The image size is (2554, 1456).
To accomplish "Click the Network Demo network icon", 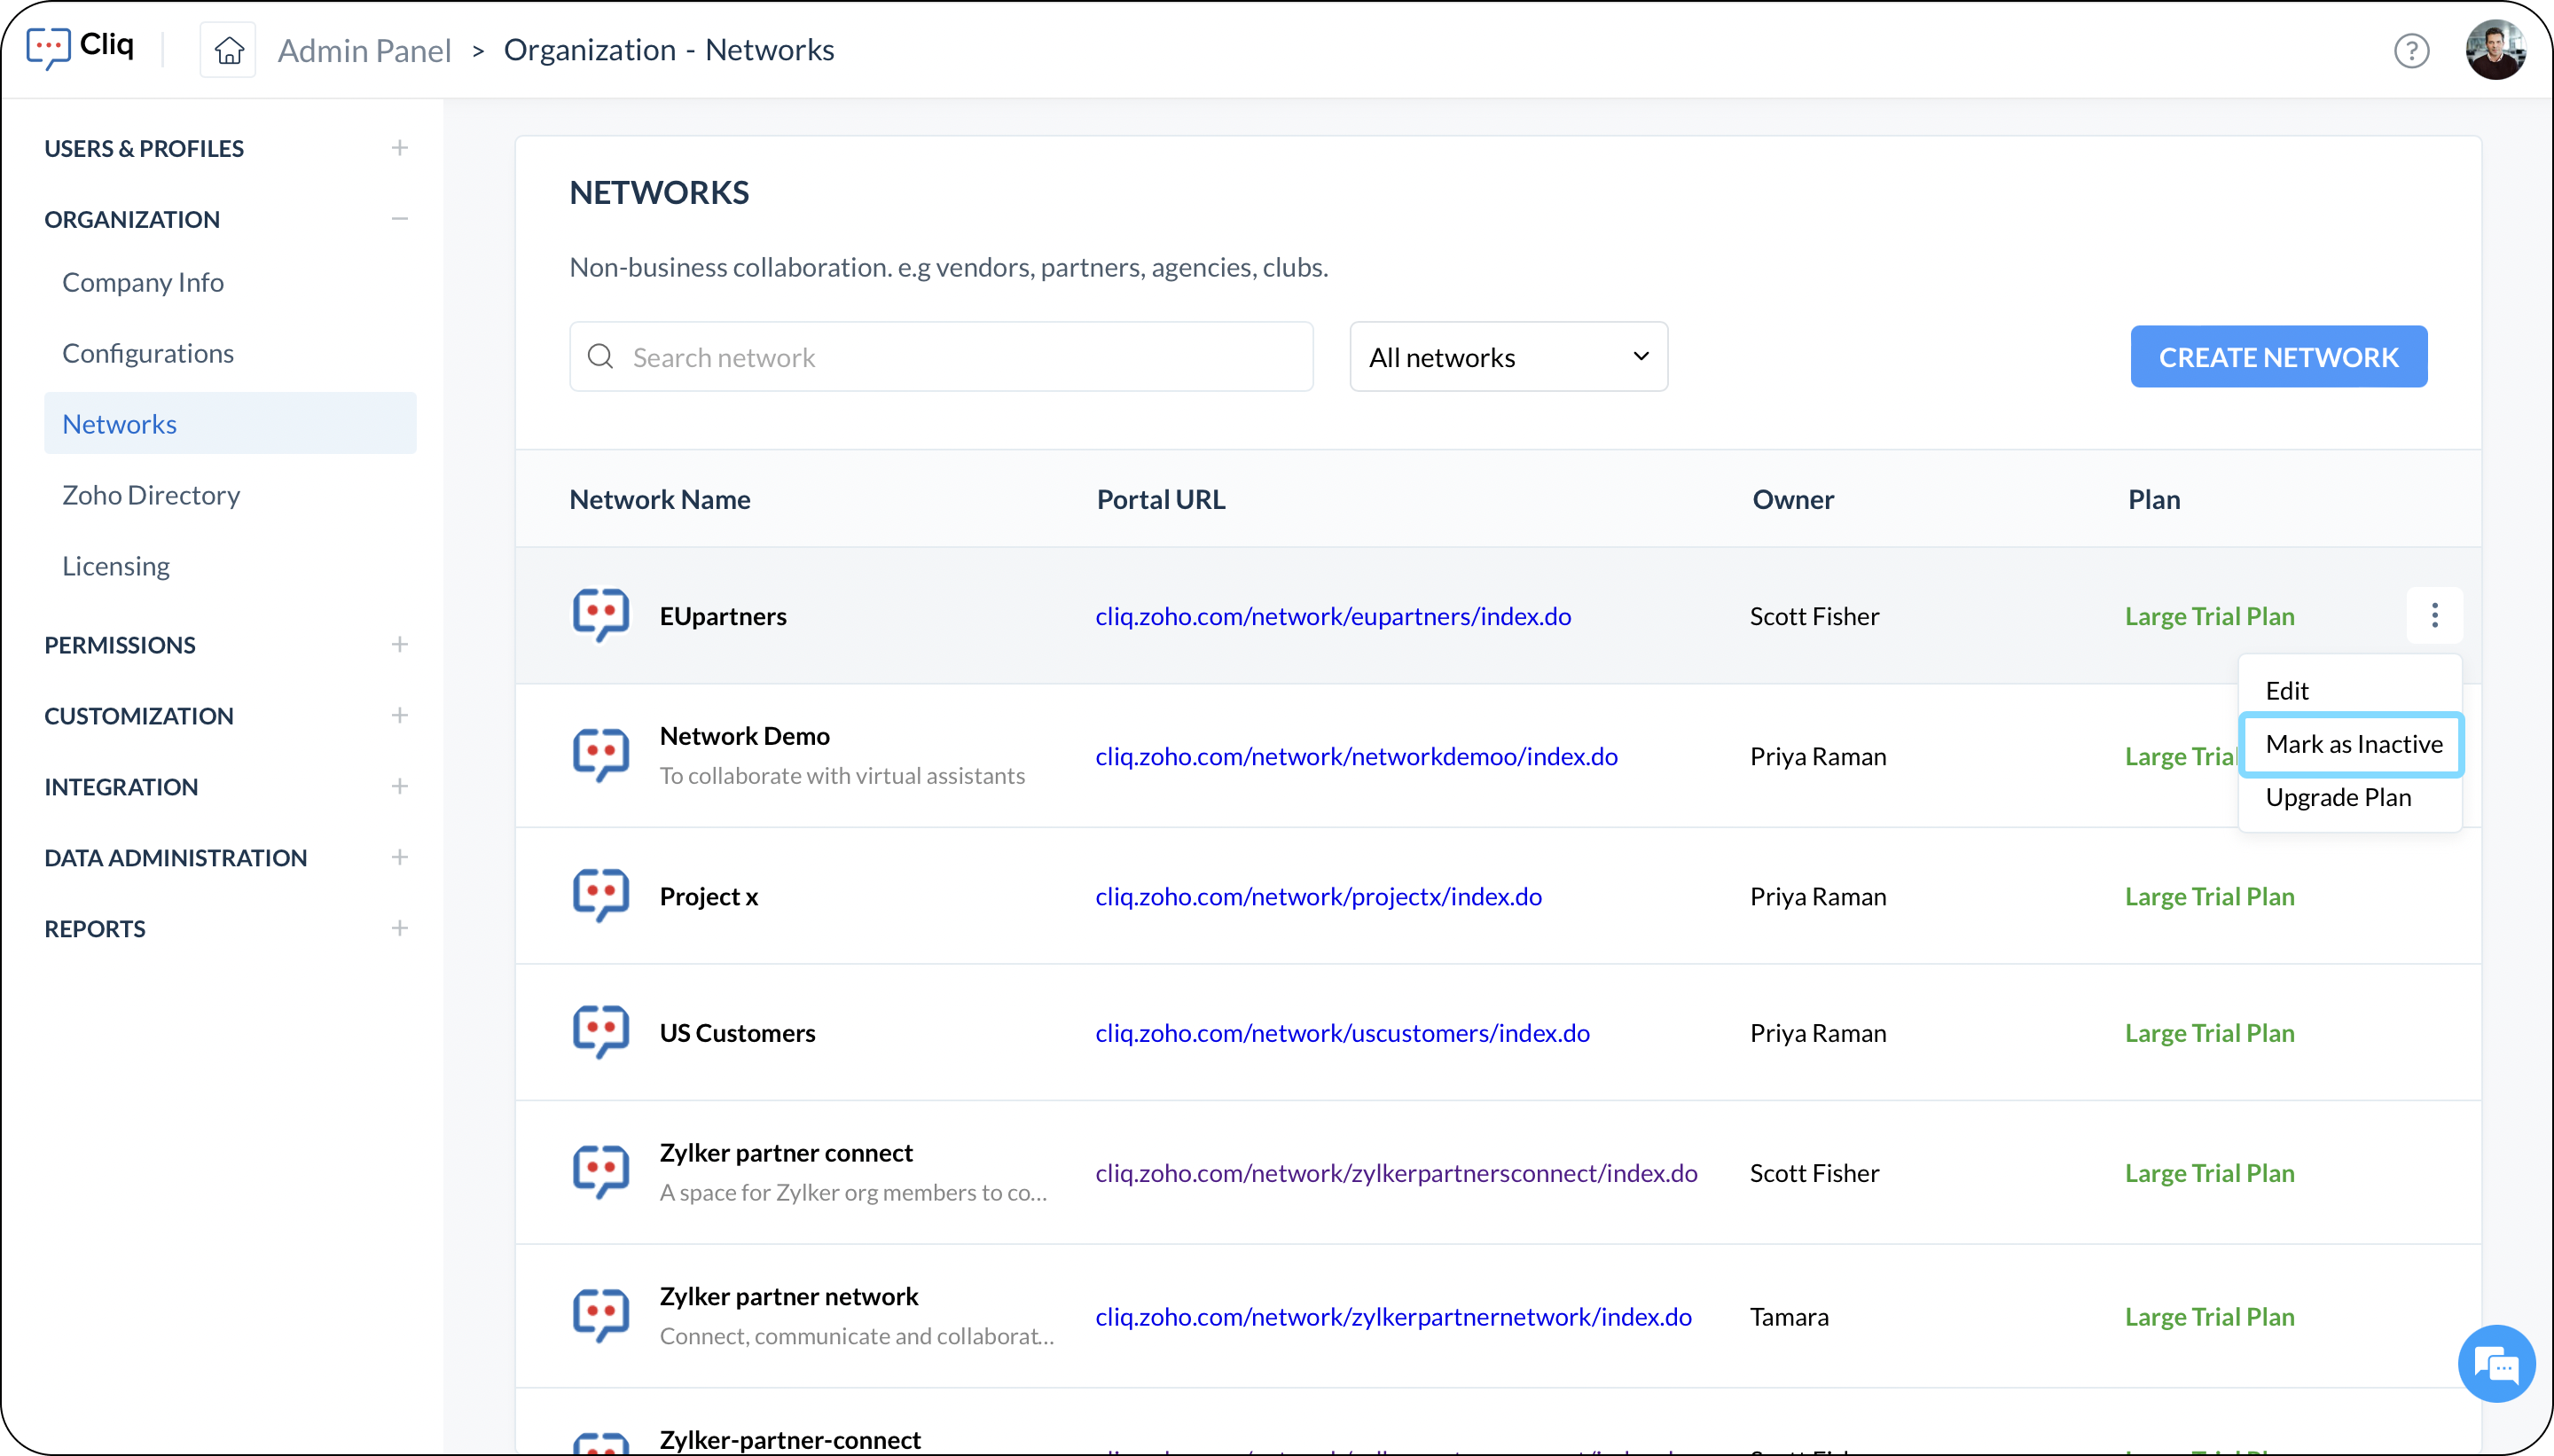I will (601, 755).
